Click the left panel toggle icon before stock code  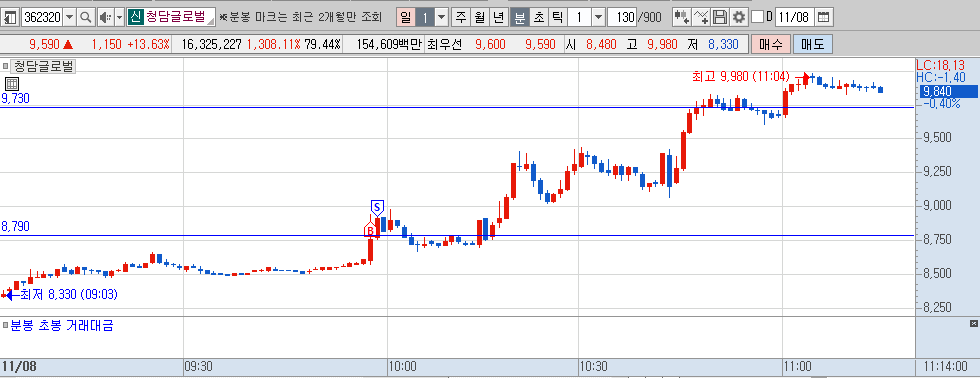coord(11,17)
